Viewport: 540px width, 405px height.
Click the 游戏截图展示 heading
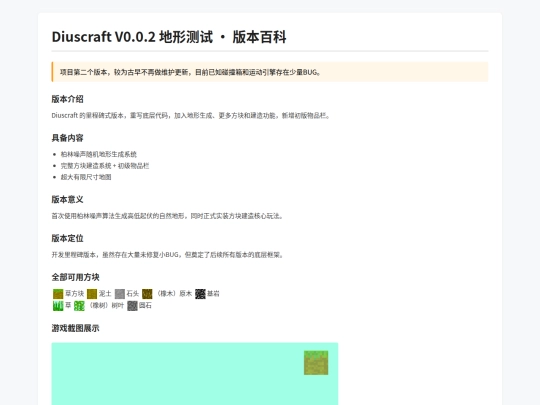tap(75, 328)
